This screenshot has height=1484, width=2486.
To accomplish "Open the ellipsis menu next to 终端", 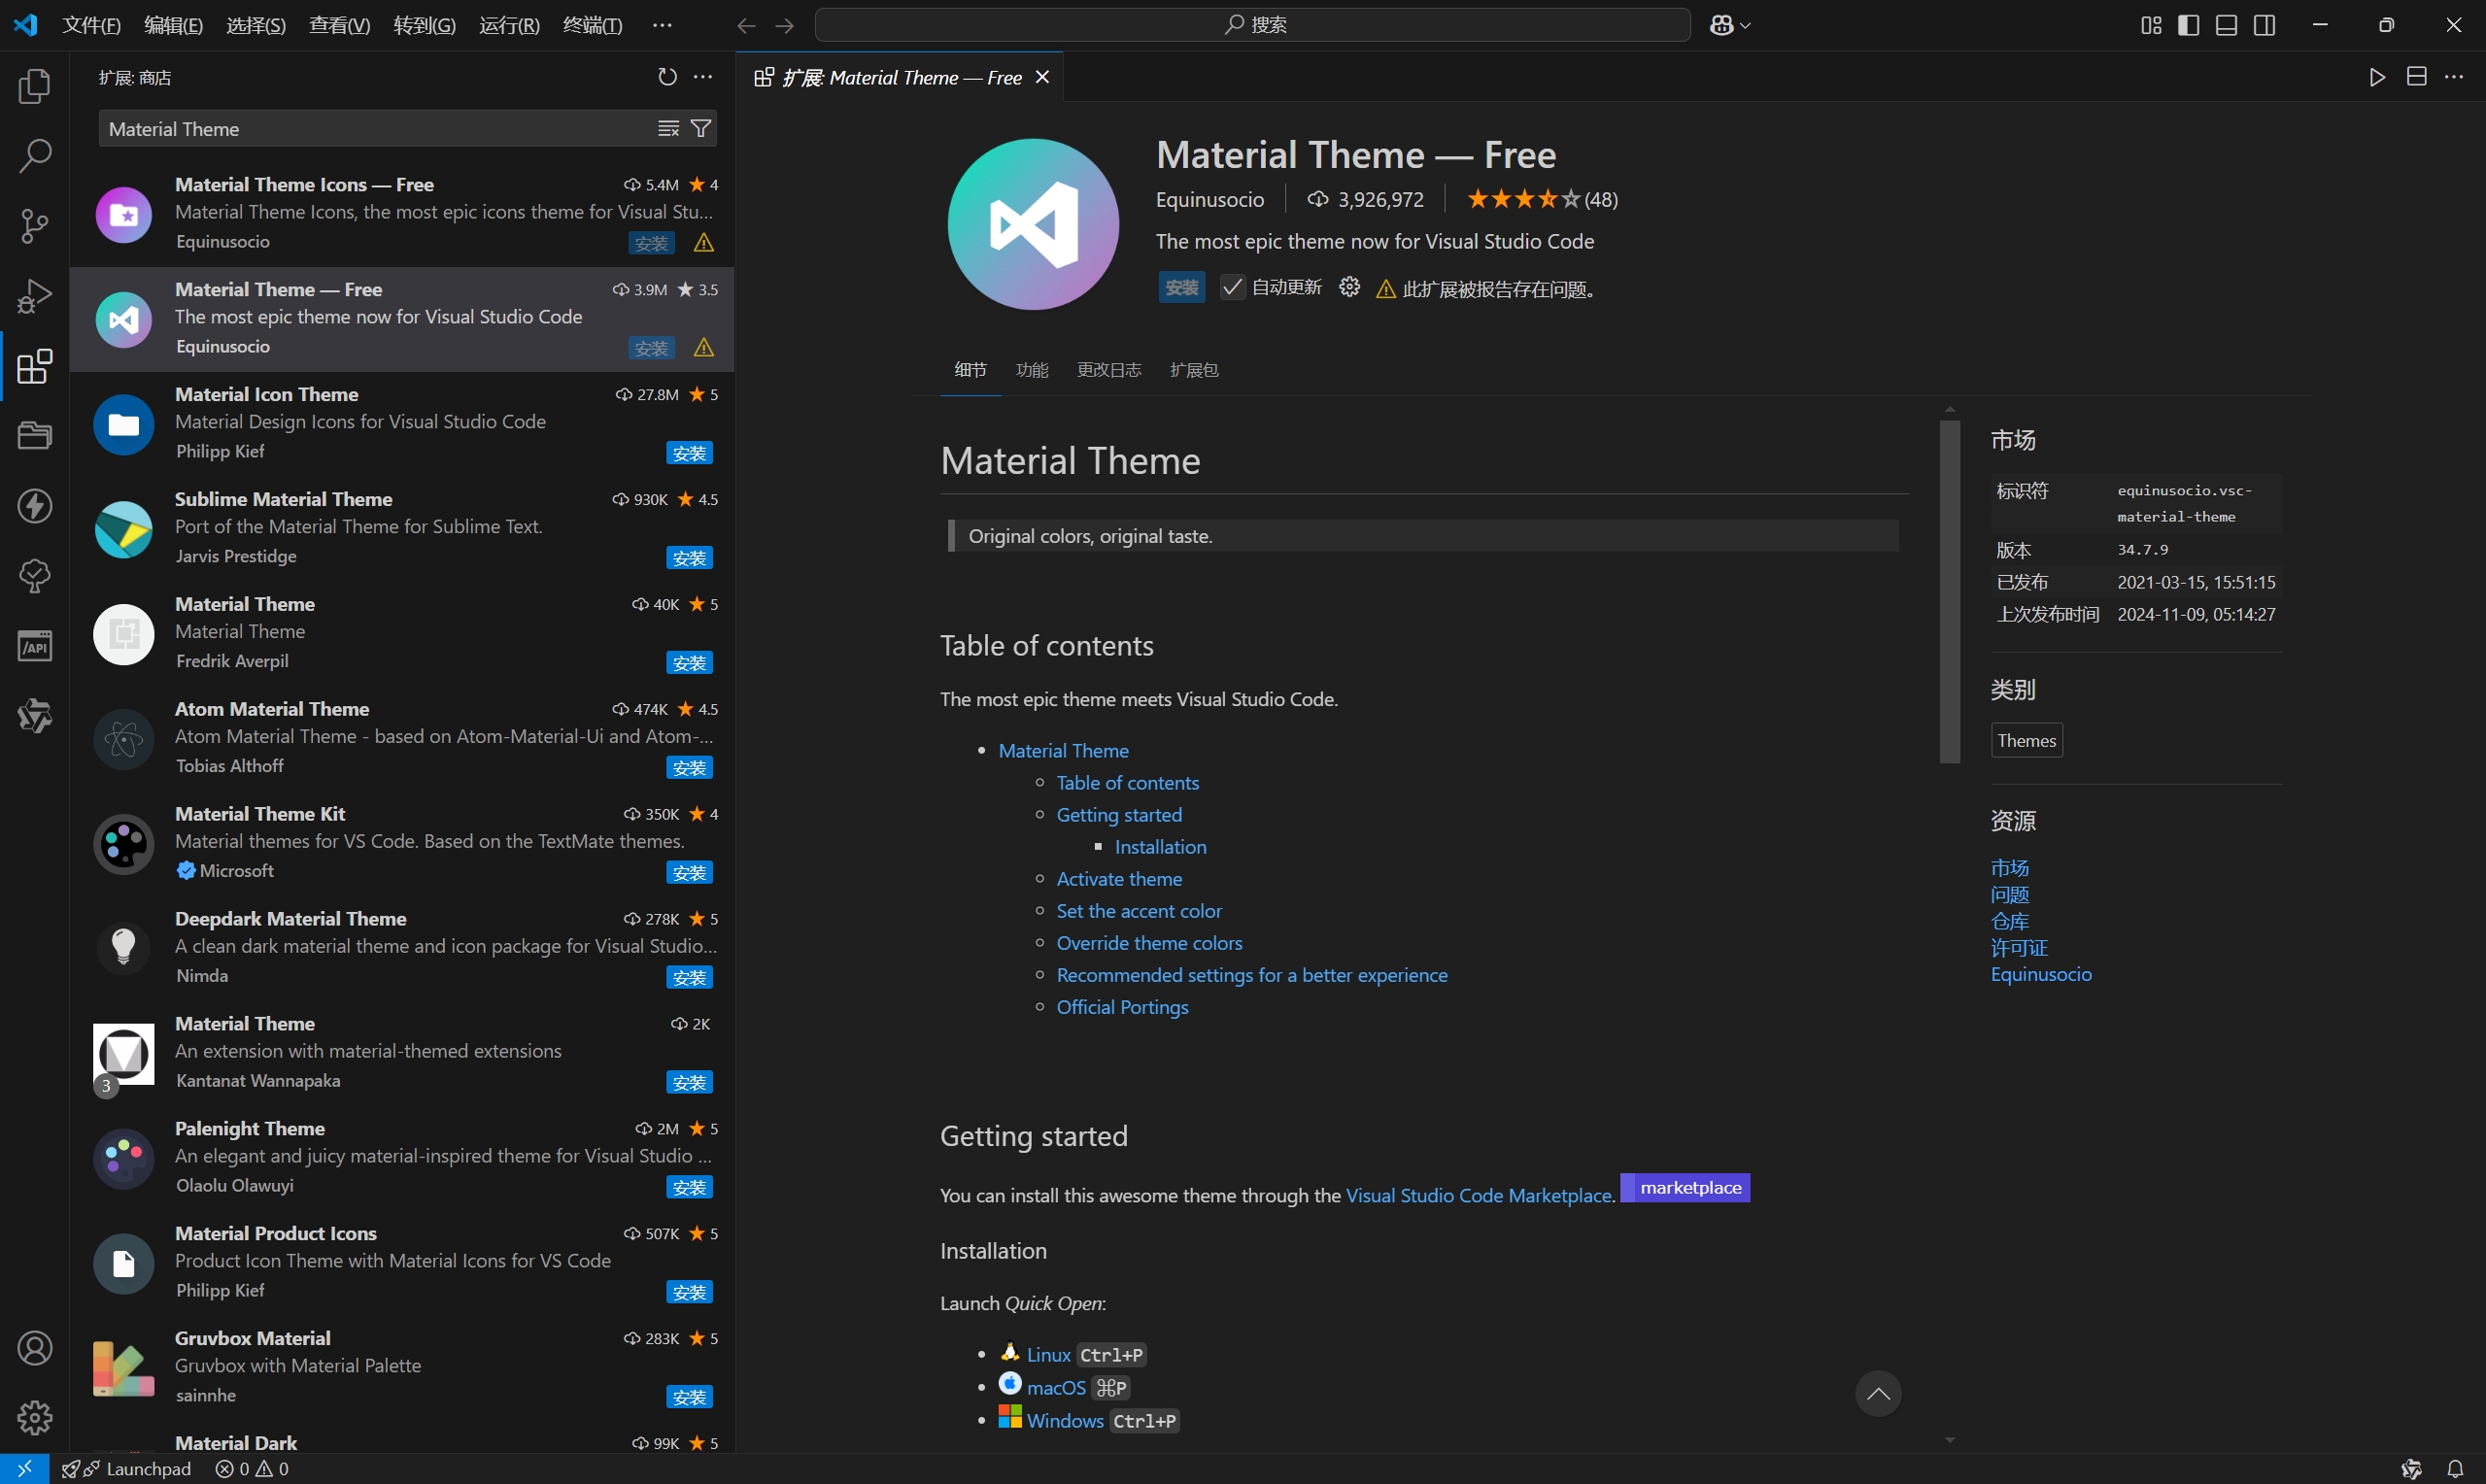I will tap(662, 25).
